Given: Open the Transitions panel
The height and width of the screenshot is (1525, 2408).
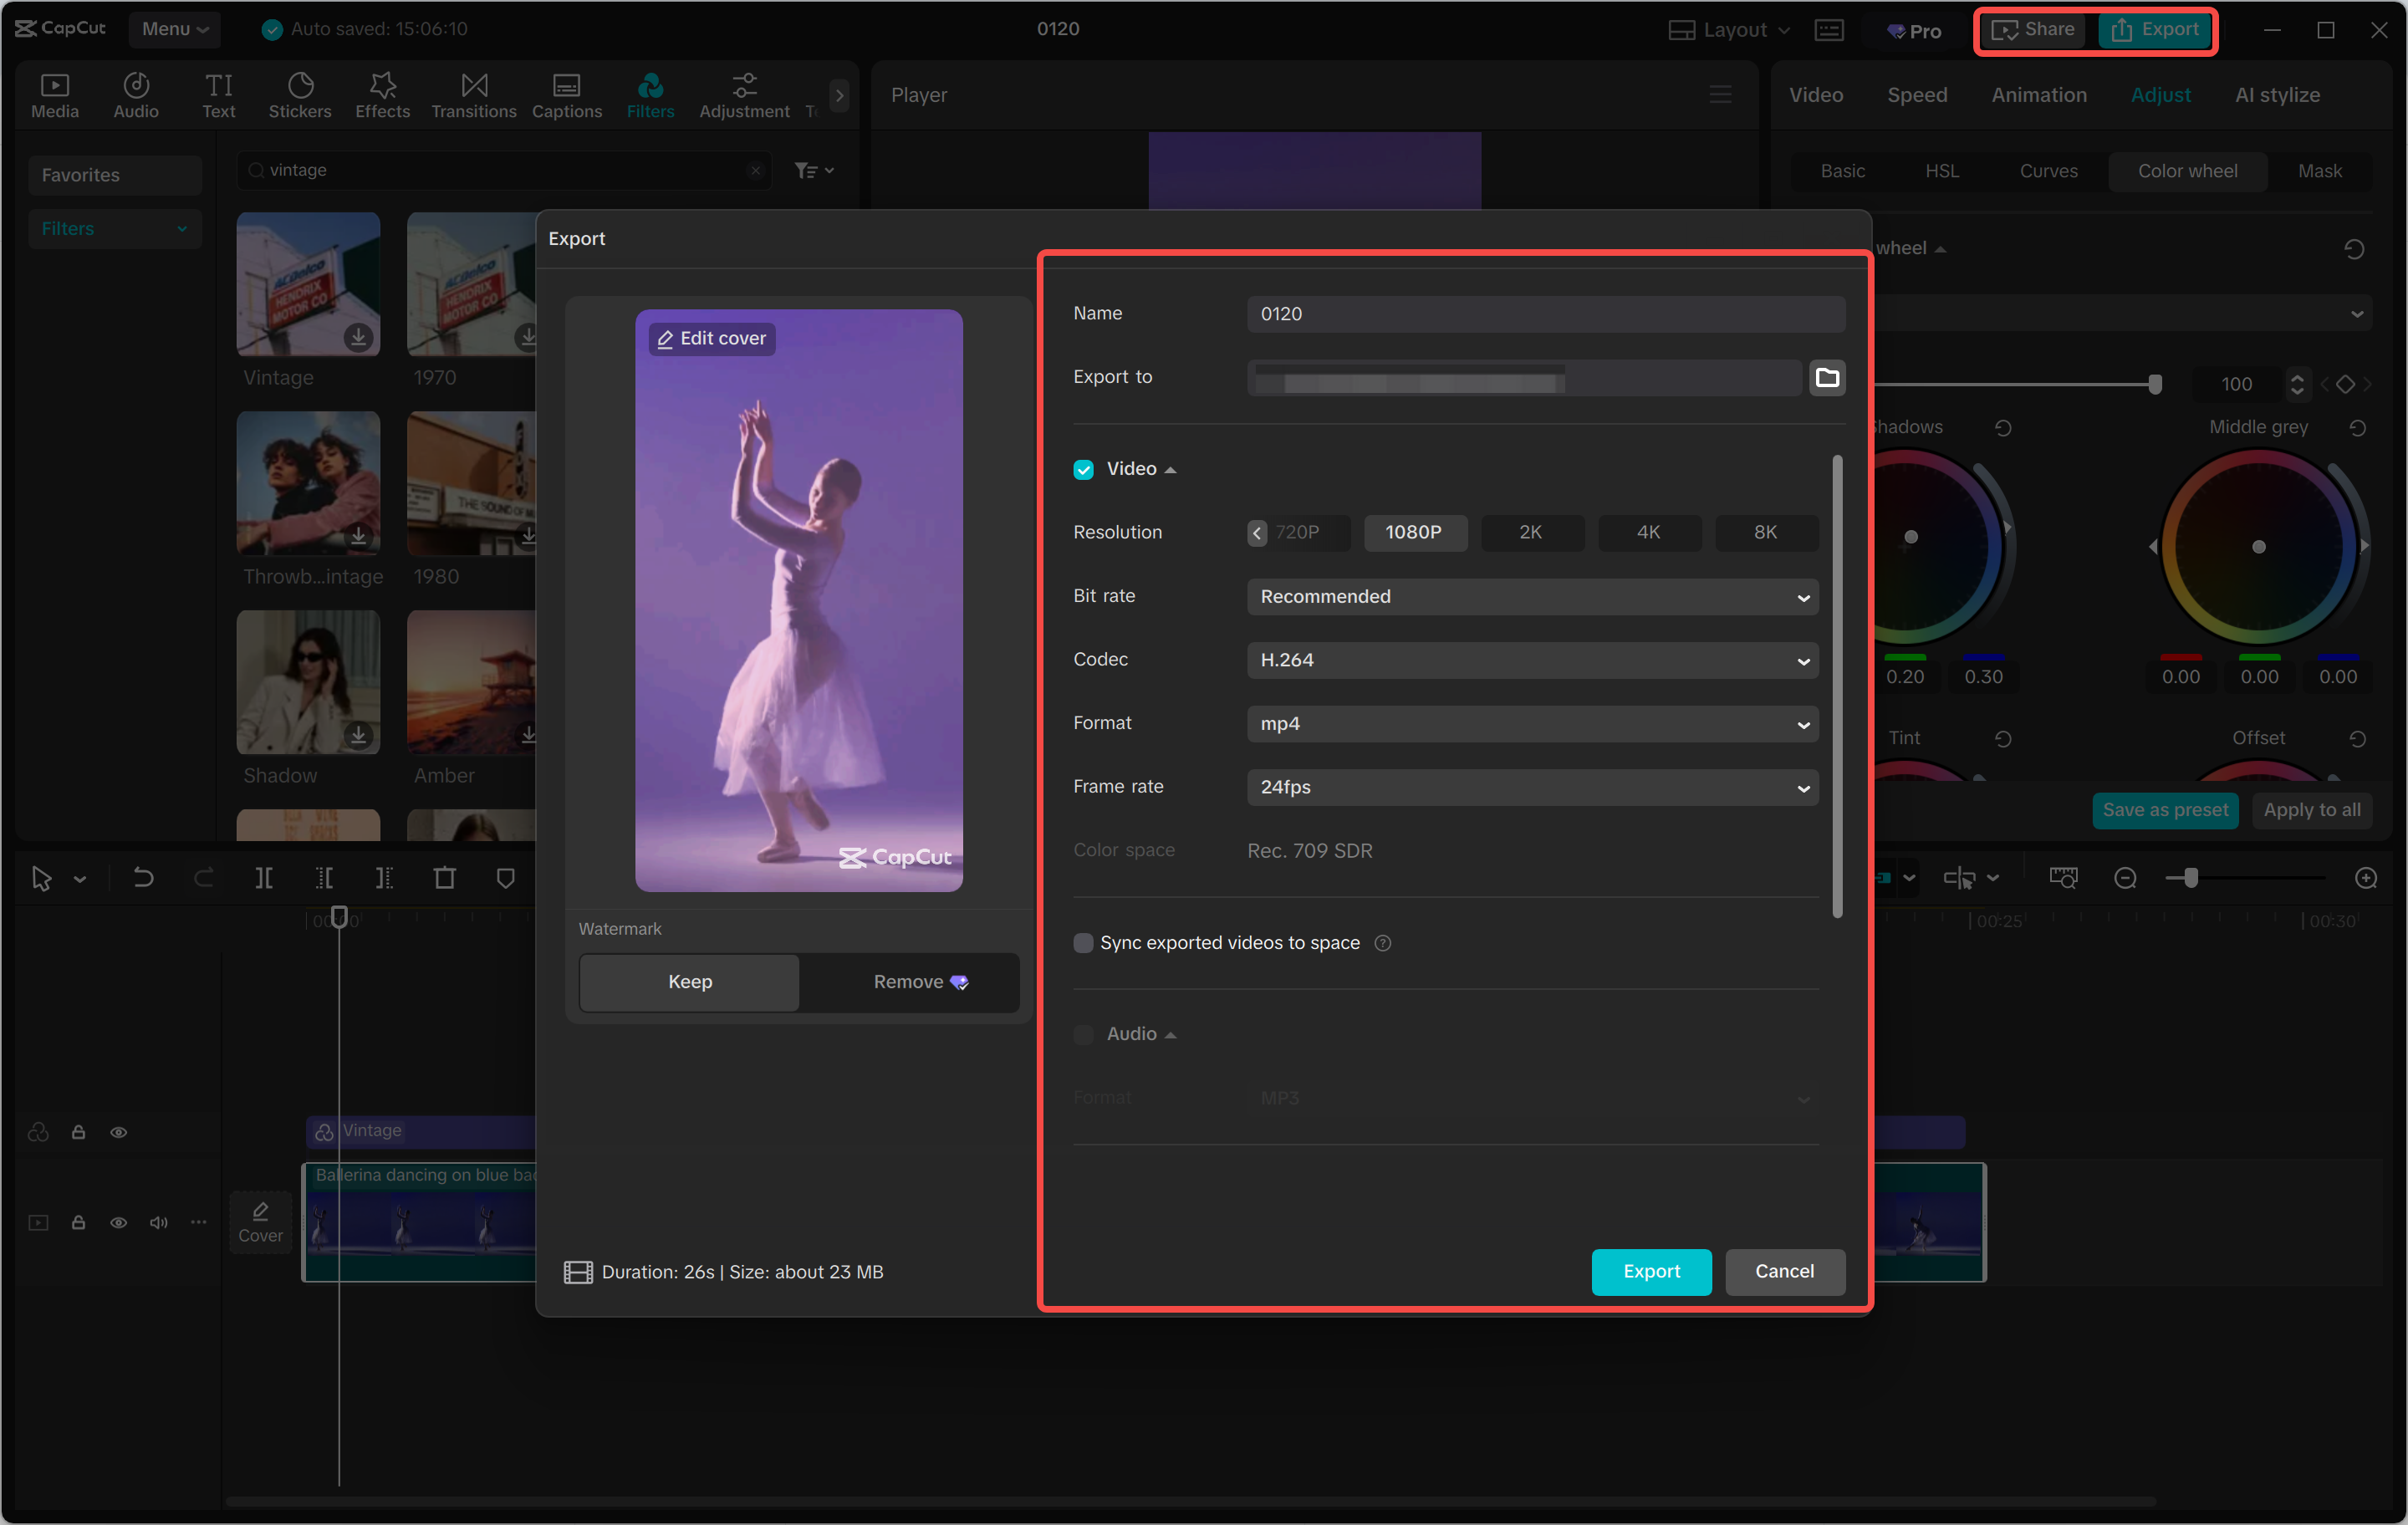Looking at the screenshot, I should (x=473, y=95).
